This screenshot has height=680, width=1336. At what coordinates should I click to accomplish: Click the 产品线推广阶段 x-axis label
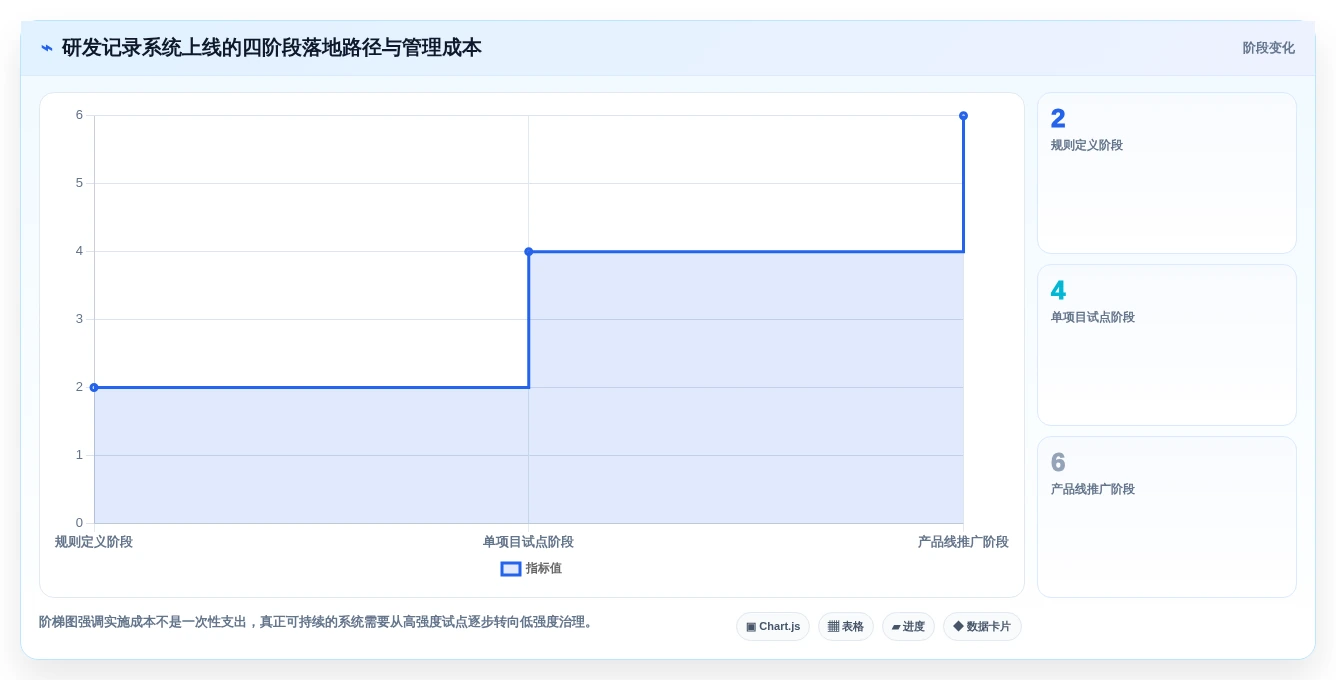pyautogui.click(x=964, y=542)
